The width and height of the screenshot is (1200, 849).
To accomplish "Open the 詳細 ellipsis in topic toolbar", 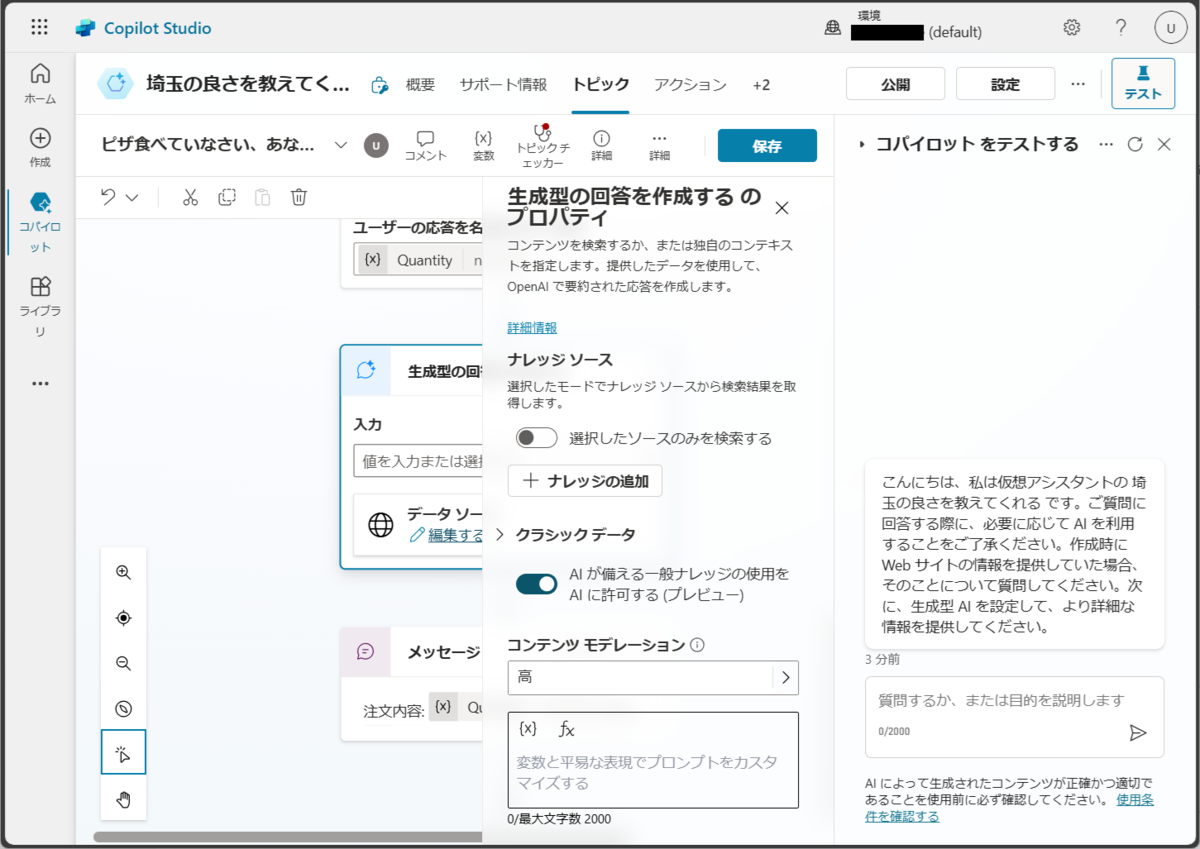I will (659, 145).
